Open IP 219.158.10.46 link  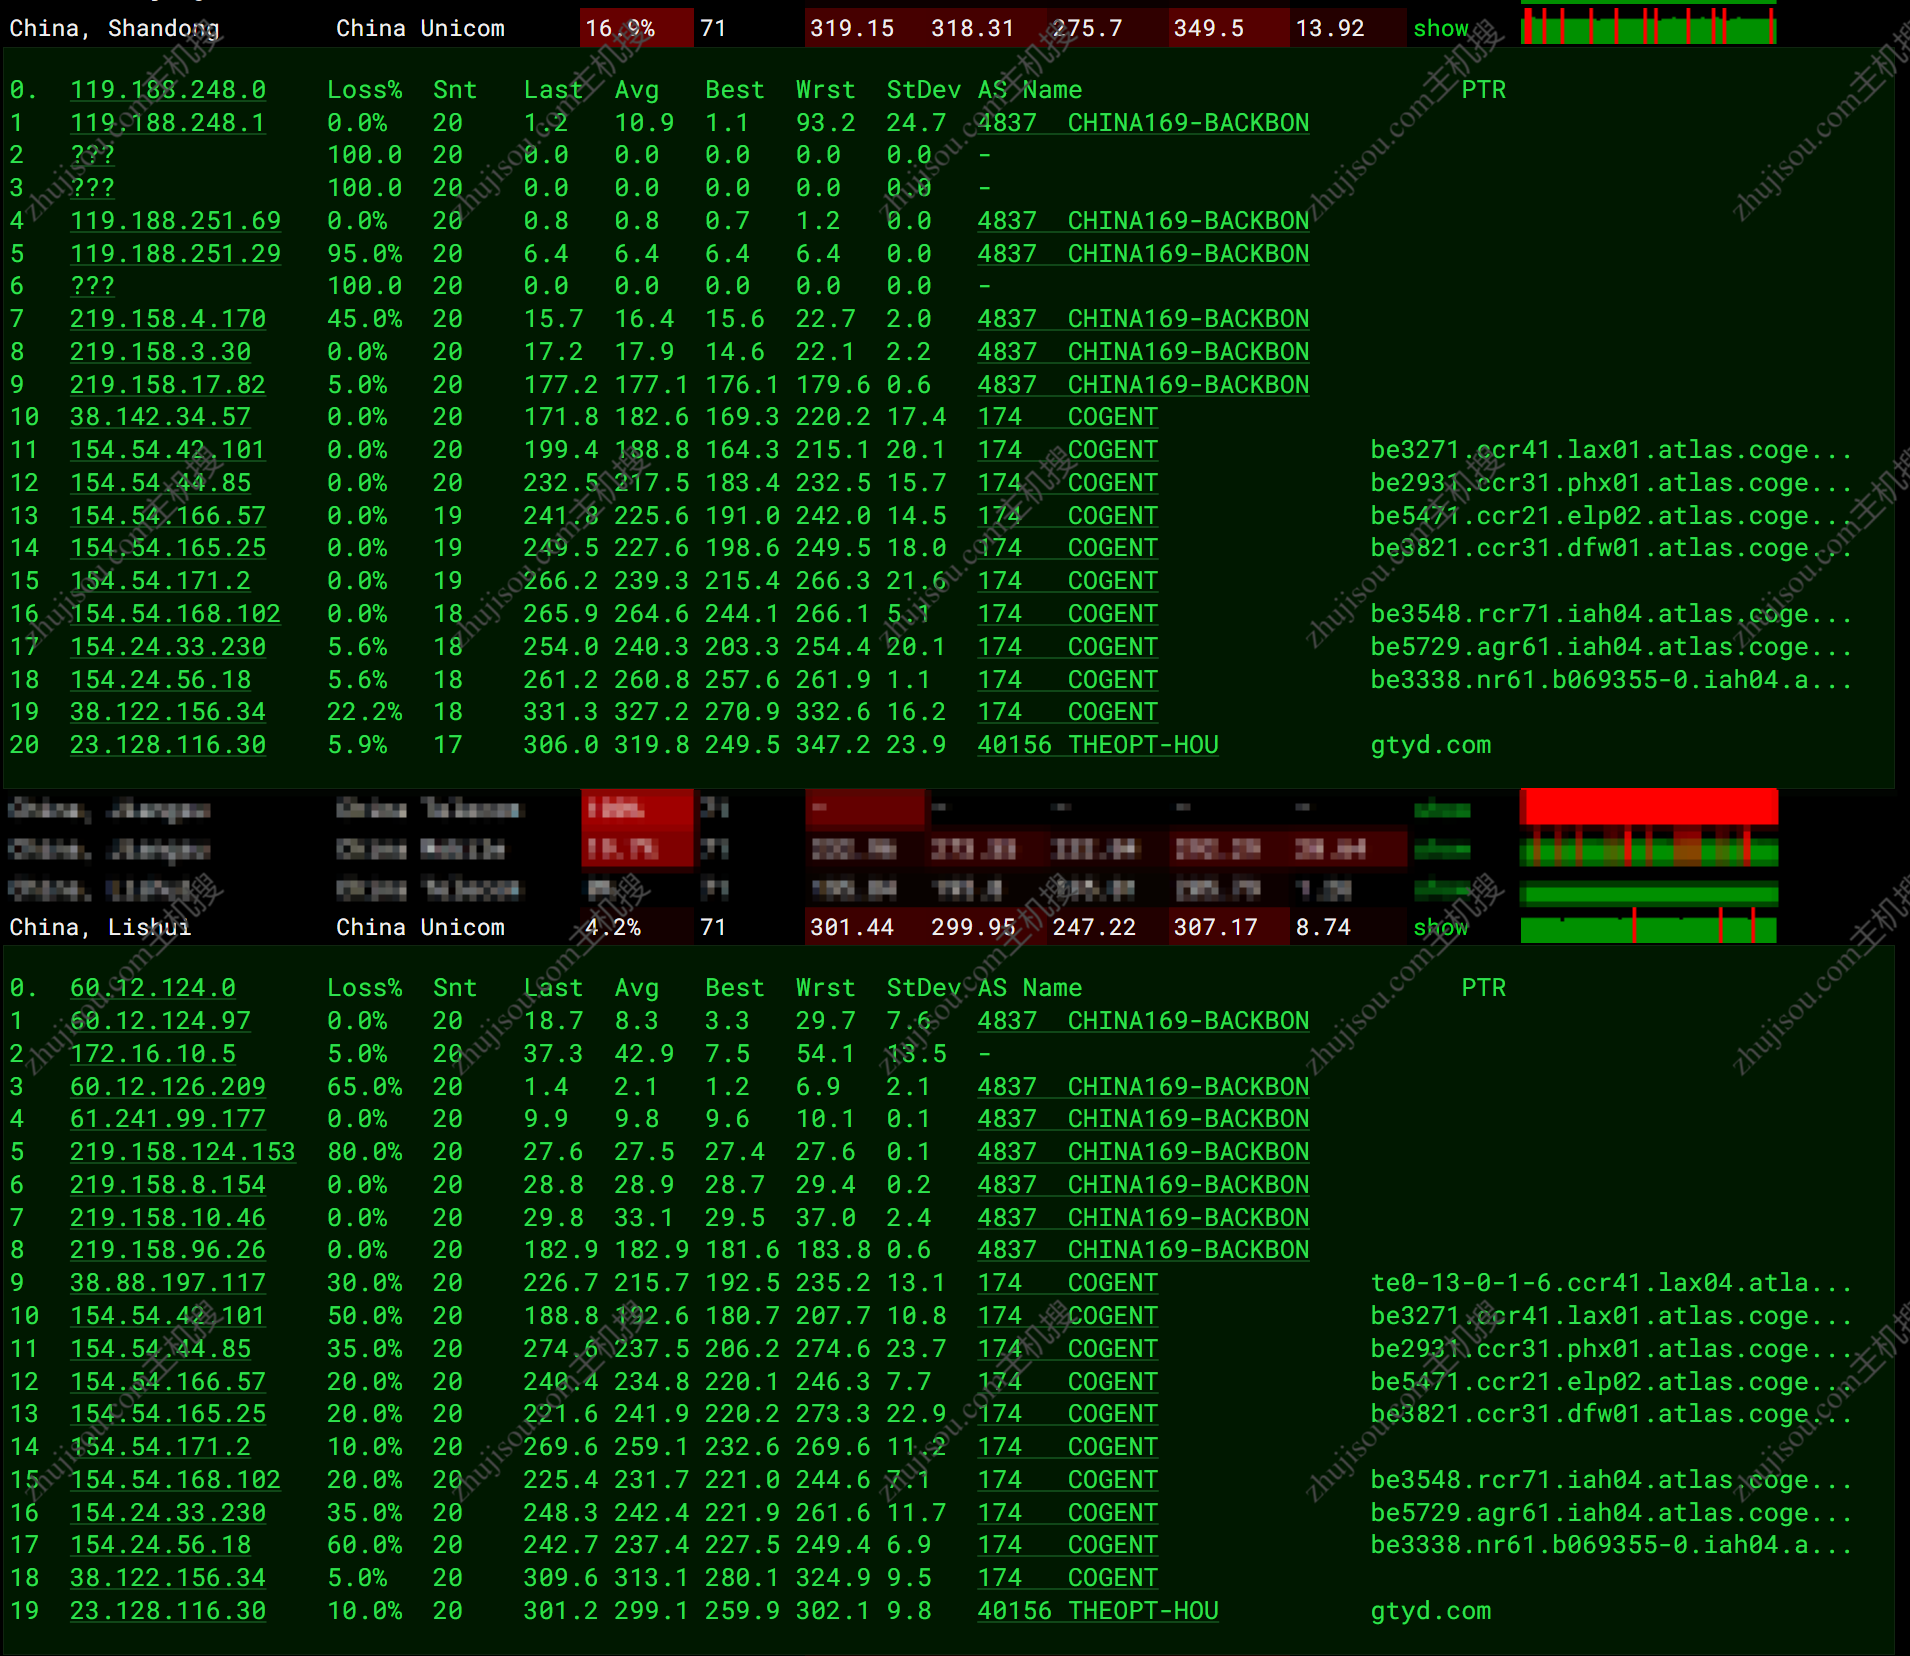click(x=168, y=1218)
